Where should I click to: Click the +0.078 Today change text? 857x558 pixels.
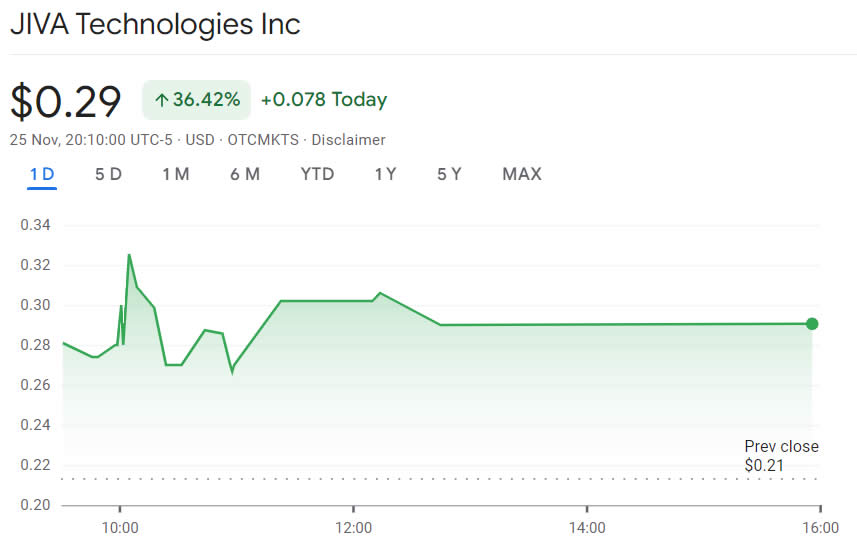click(x=323, y=99)
